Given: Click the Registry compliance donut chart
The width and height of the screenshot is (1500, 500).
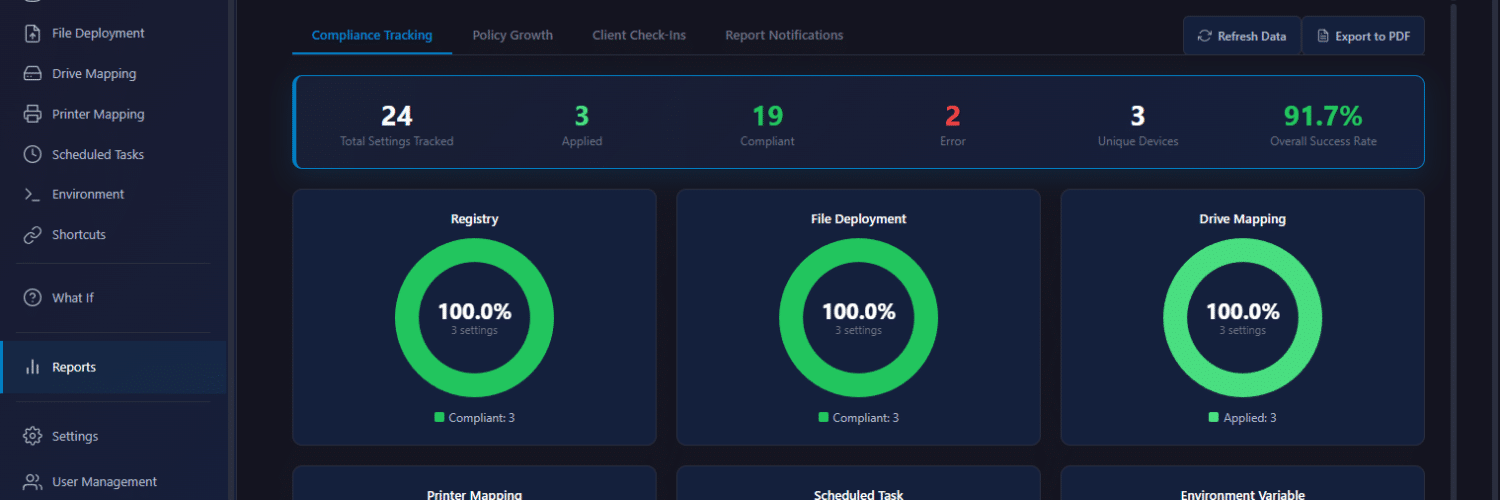Looking at the screenshot, I should (474, 317).
